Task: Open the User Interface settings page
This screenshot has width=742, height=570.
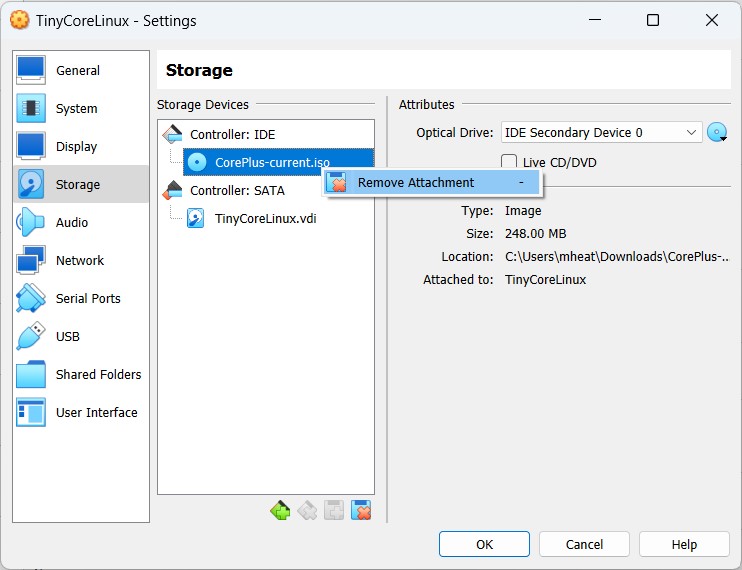Action: coord(81,412)
